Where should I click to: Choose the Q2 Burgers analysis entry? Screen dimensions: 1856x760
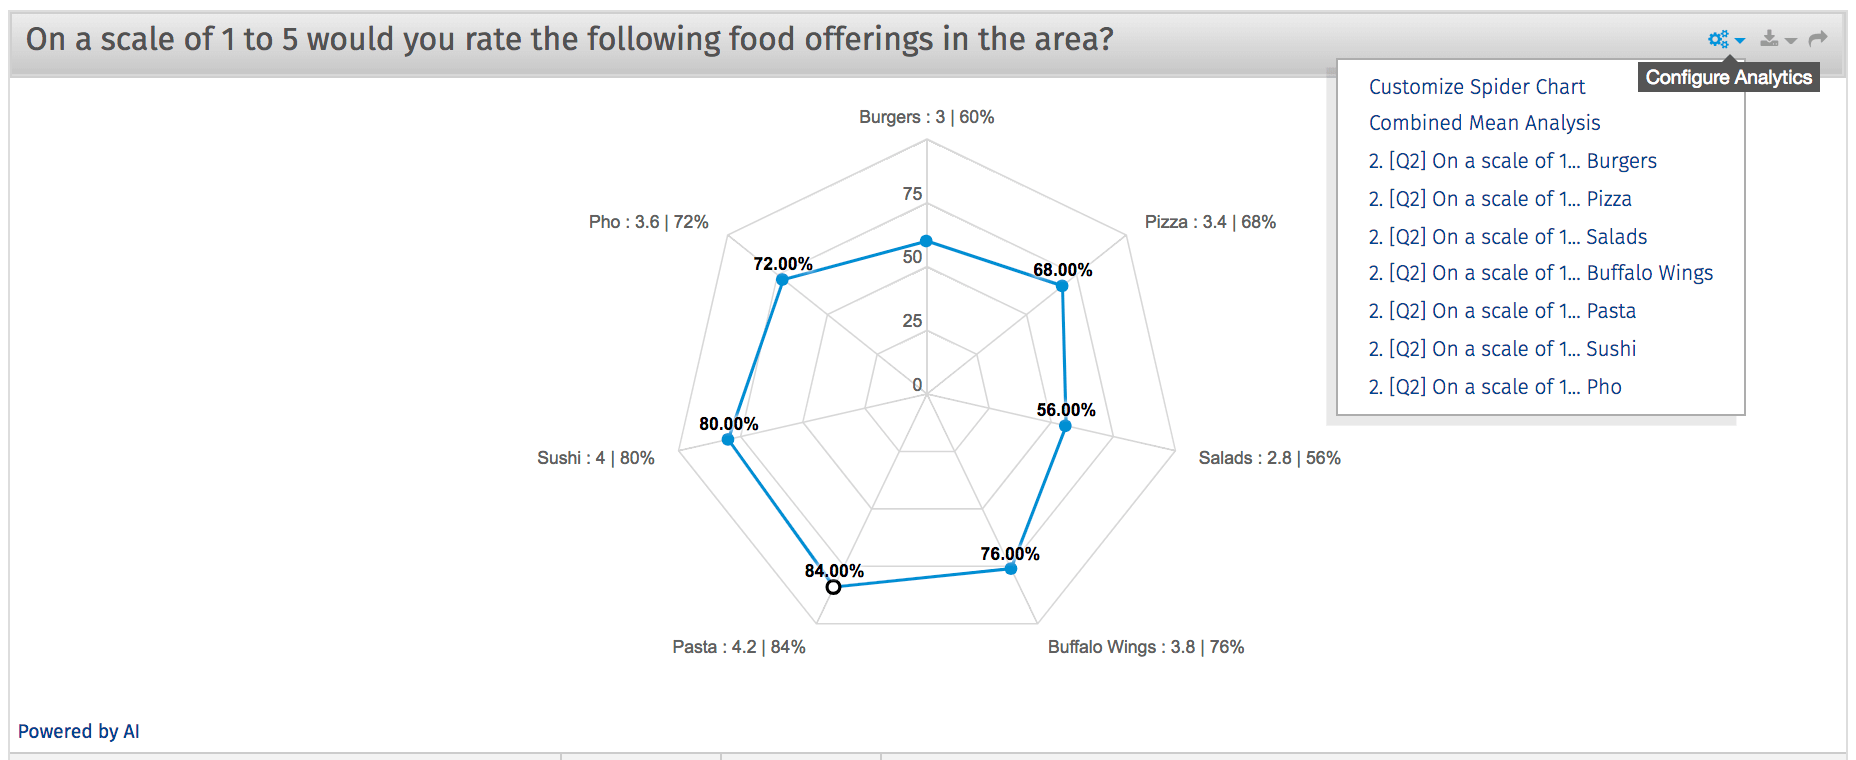(x=1512, y=161)
